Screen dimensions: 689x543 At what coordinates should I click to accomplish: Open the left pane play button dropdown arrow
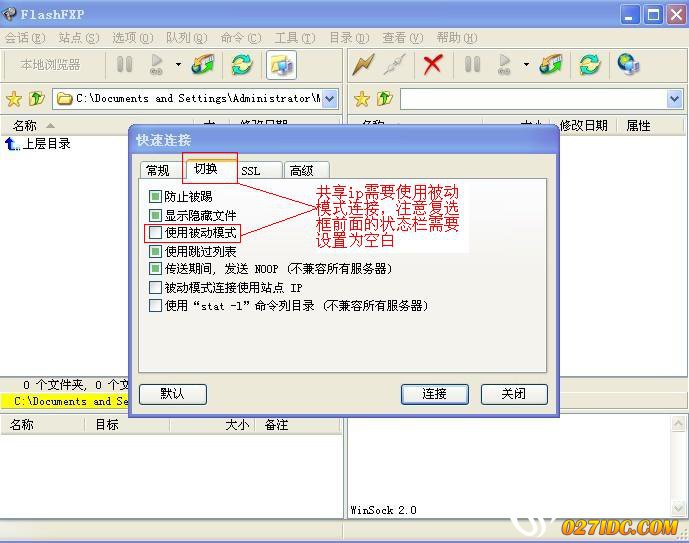pos(178,65)
